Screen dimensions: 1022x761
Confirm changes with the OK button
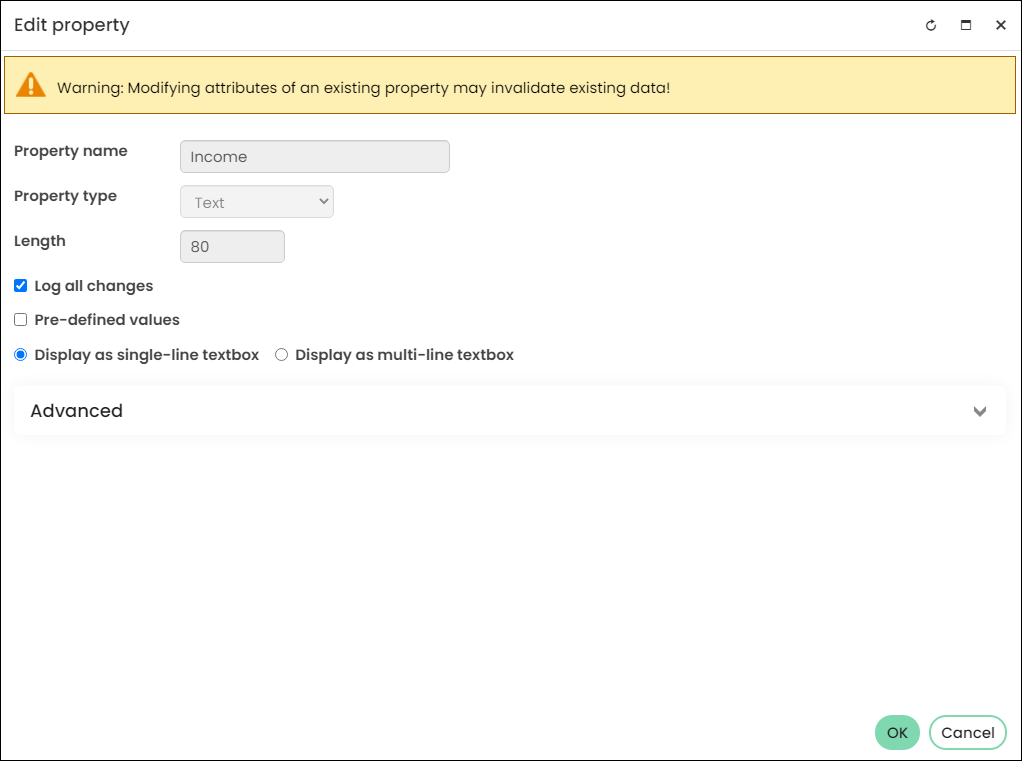897,732
